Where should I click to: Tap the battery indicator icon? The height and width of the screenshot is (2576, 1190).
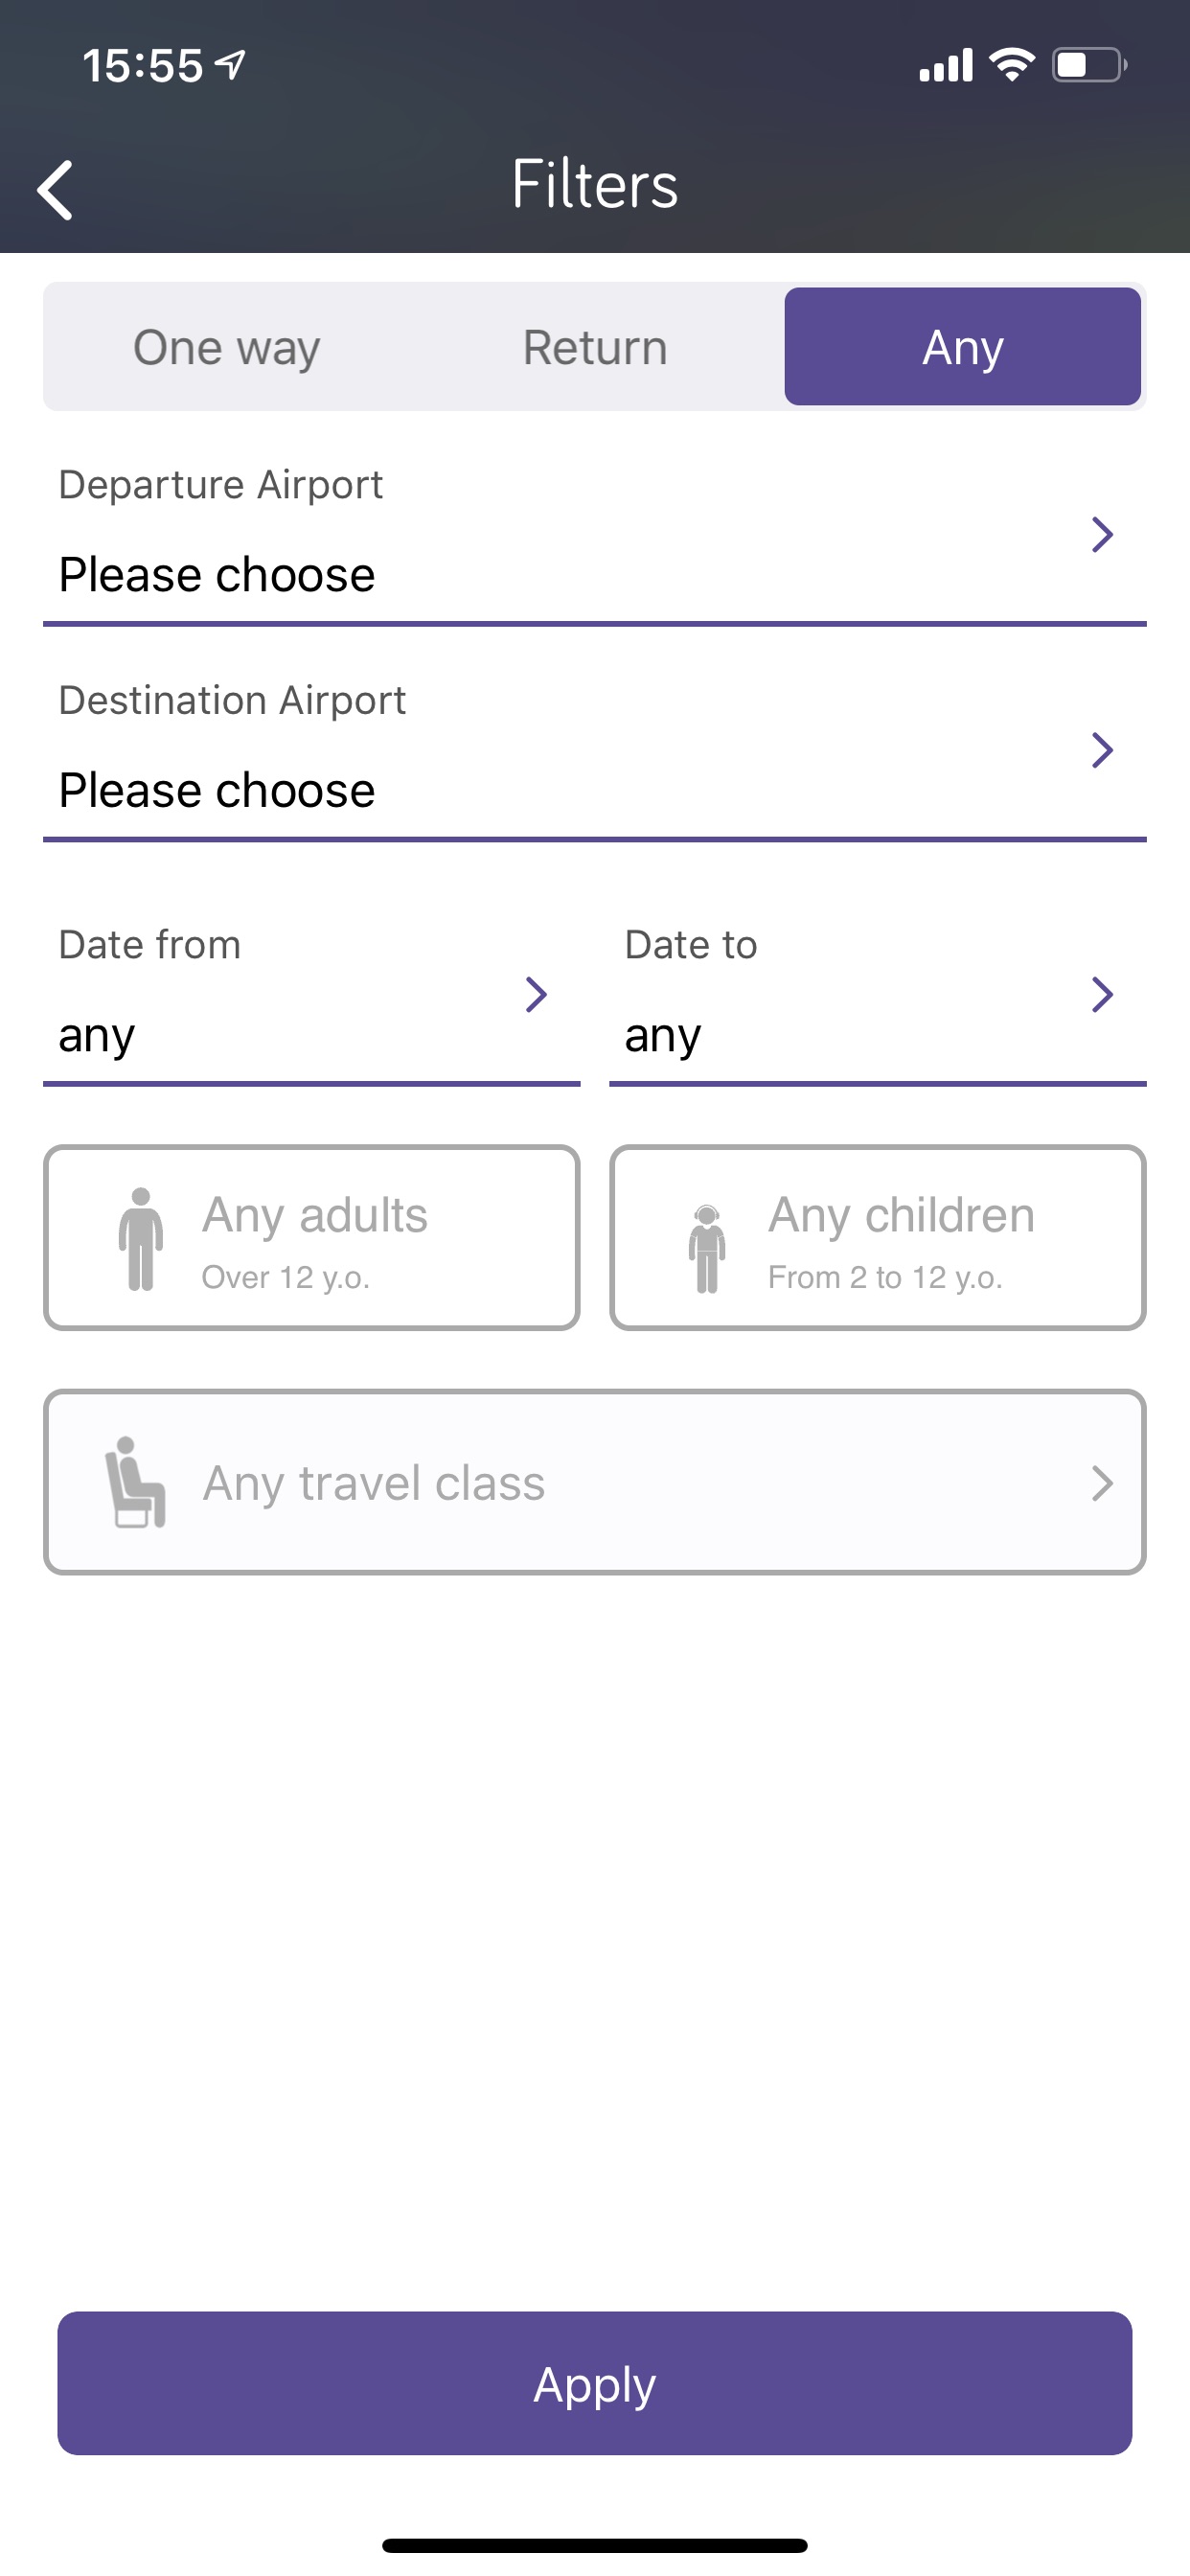pyautogui.click(x=1088, y=65)
